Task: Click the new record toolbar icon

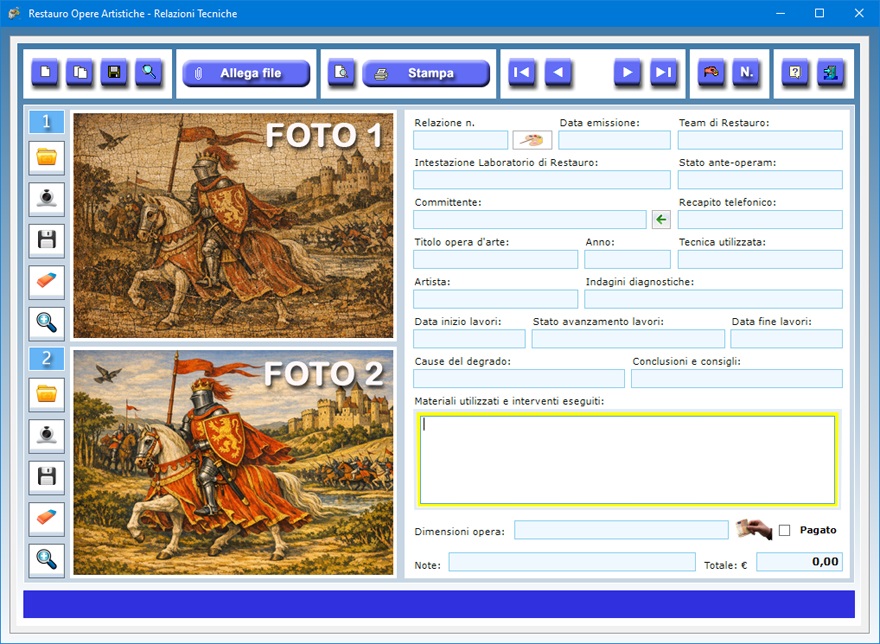Action: click(45, 72)
